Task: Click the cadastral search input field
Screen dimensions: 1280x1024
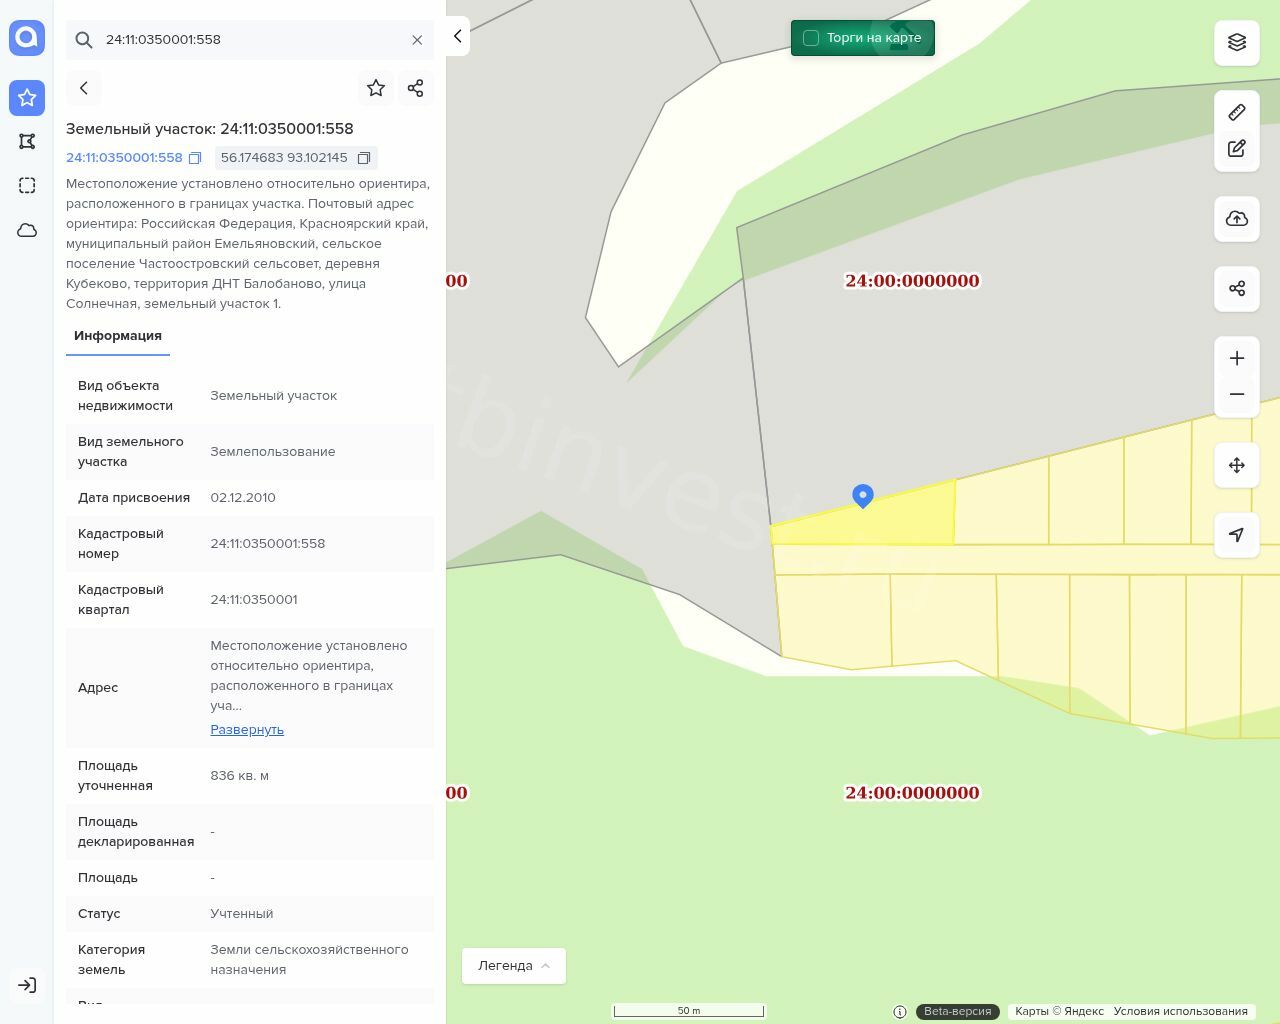Action: click(250, 40)
